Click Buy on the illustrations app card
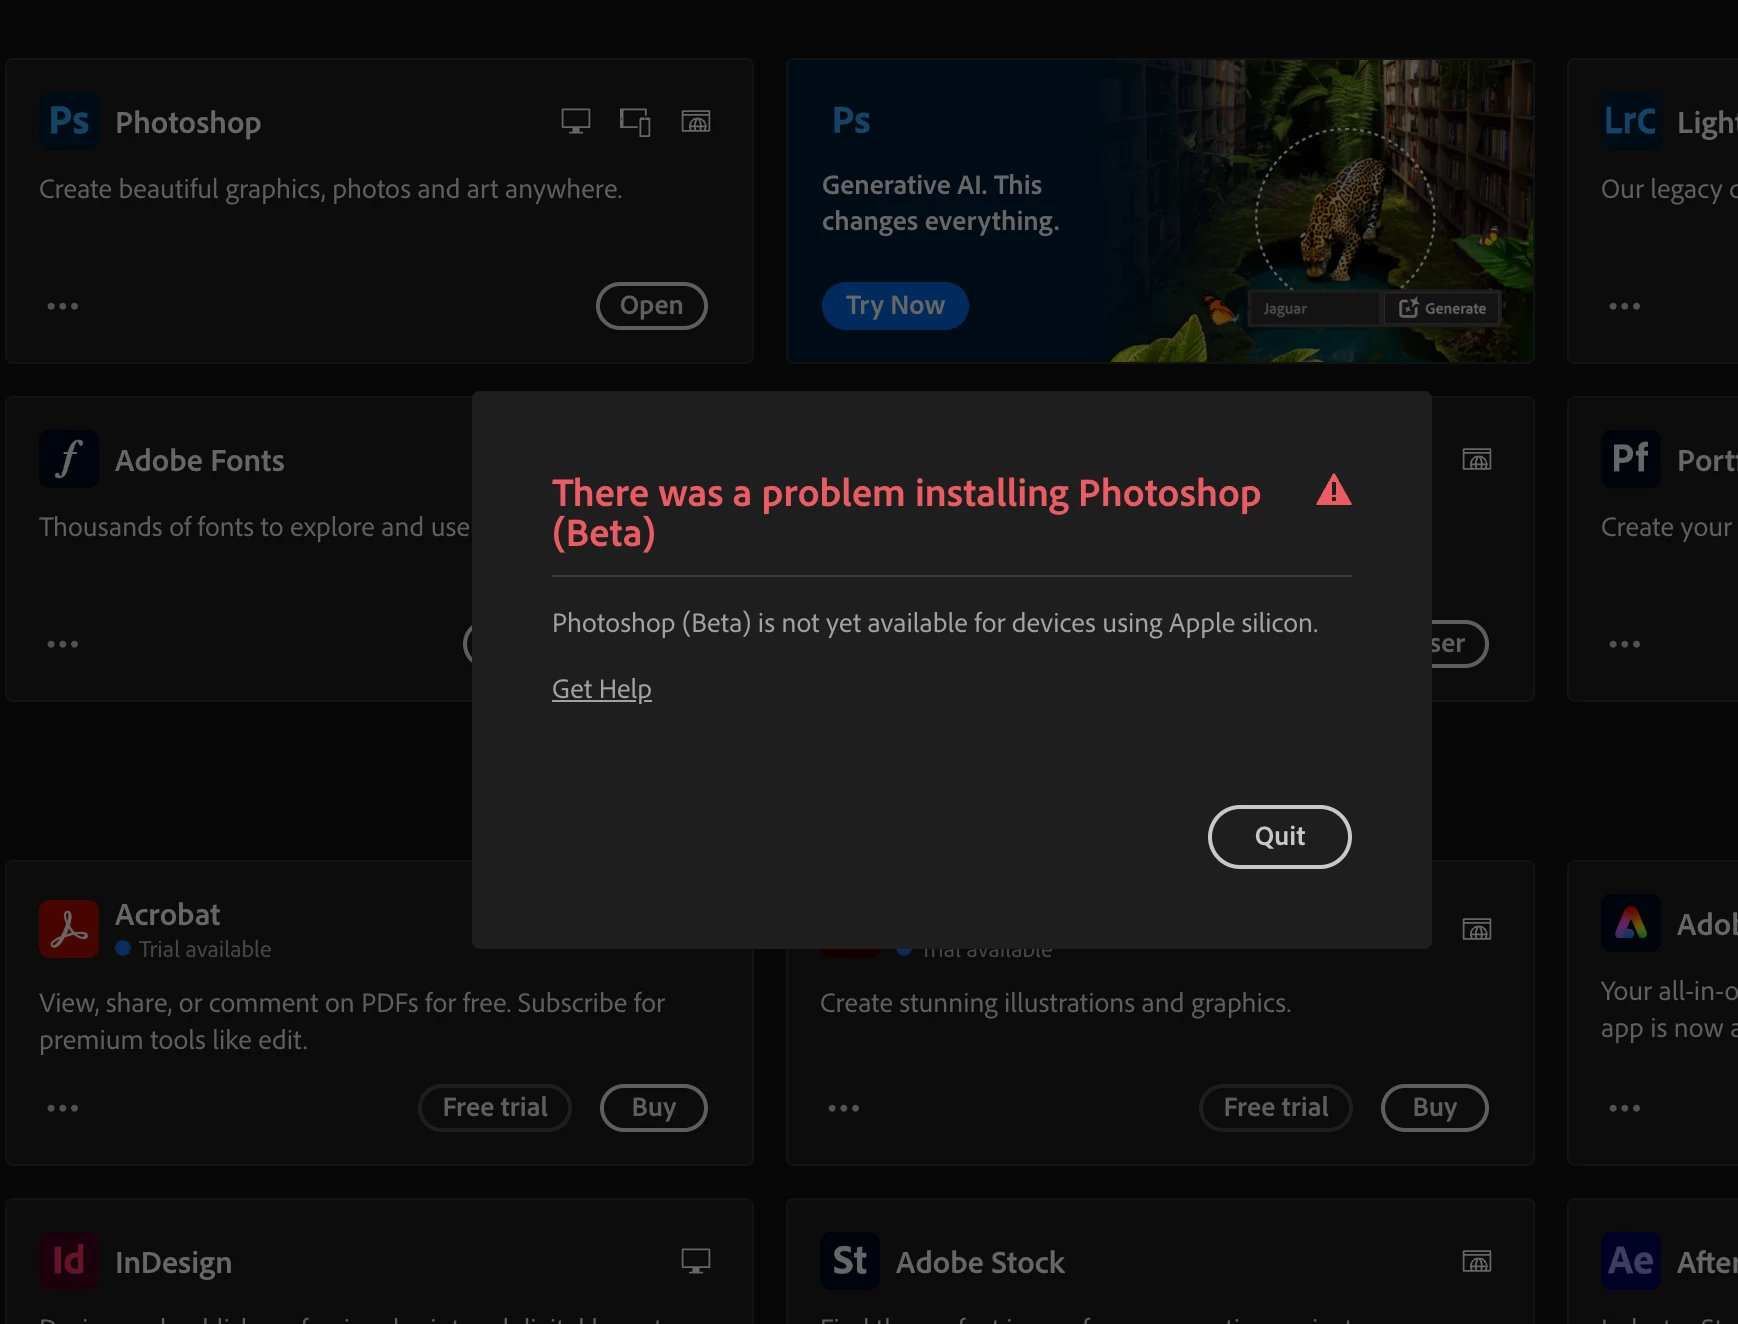The height and width of the screenshot is (1324, 1738). (x=1434, y=1107)
